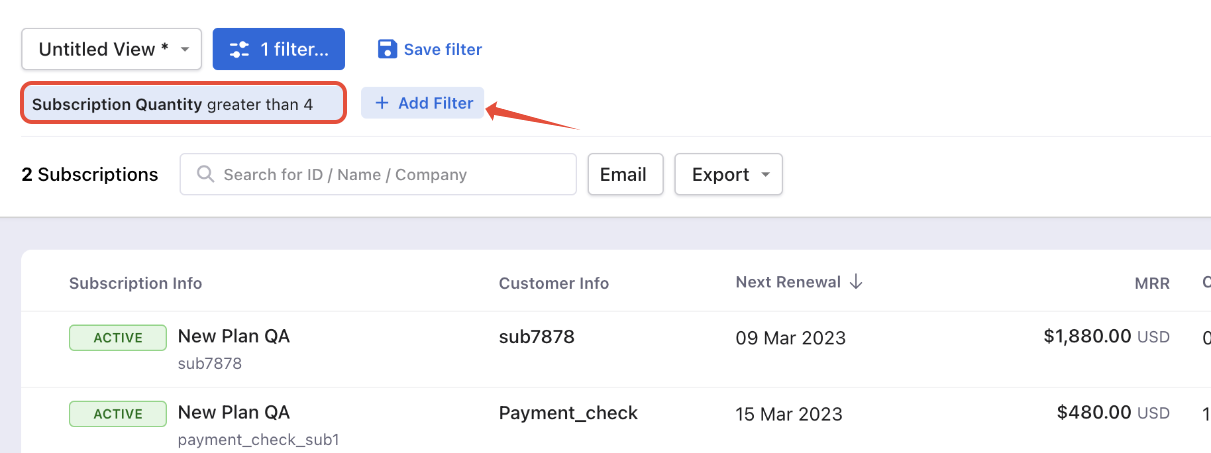Open customer sub7878
Image resolution: width=1211 pixels, height=453 pixels.
point(537,337)
